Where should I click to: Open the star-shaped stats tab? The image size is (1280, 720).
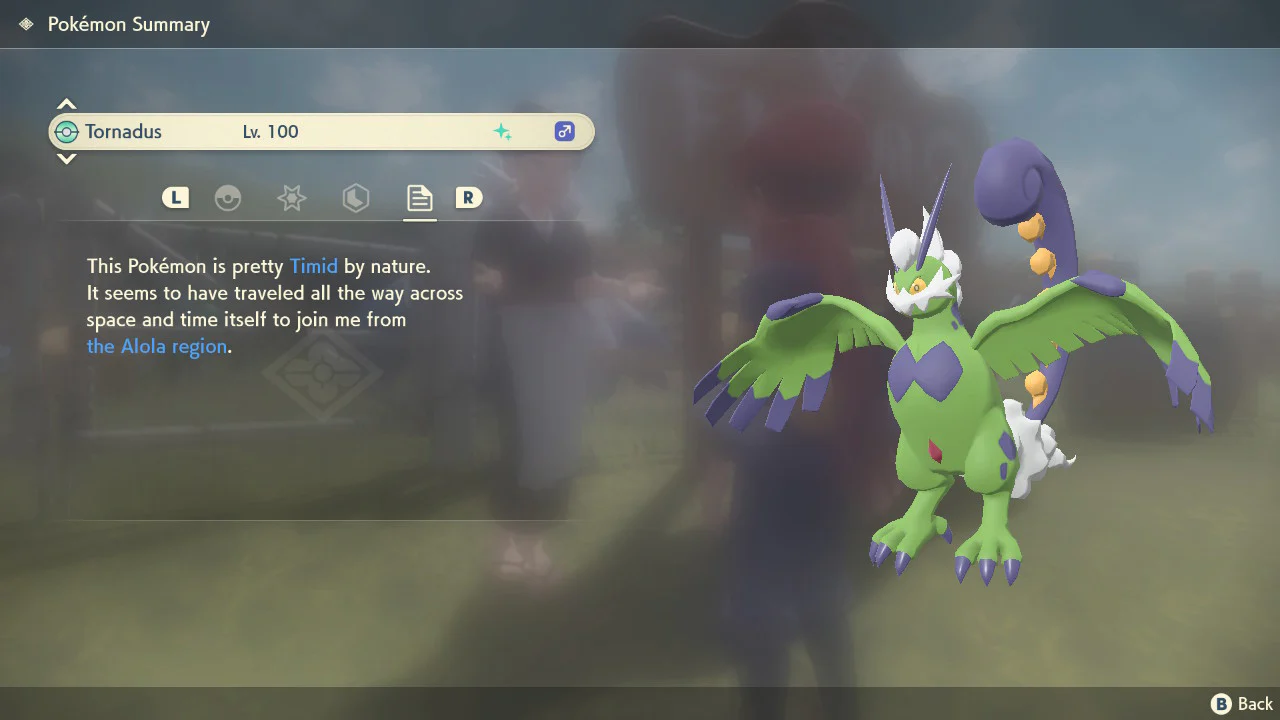click(x=292, y=198)
